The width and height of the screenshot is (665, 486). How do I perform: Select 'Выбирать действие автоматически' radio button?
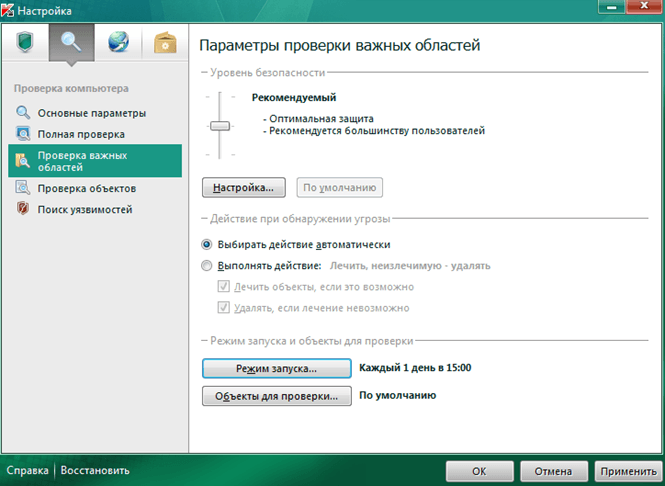tap(207, 244)
